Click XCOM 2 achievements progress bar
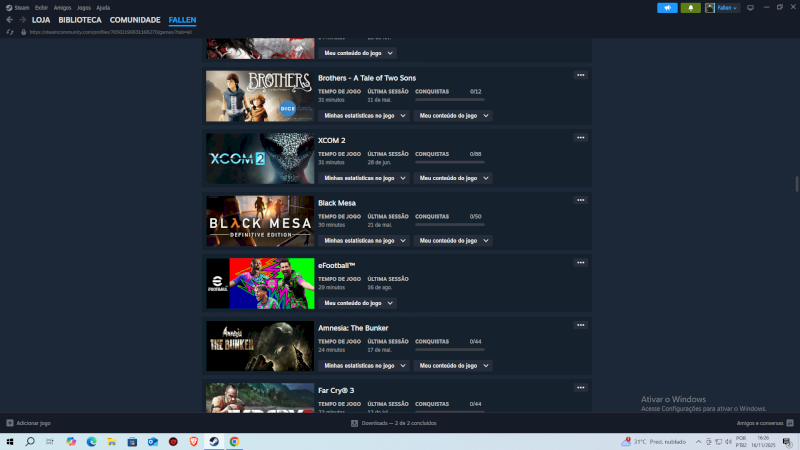 click(449, 162)
